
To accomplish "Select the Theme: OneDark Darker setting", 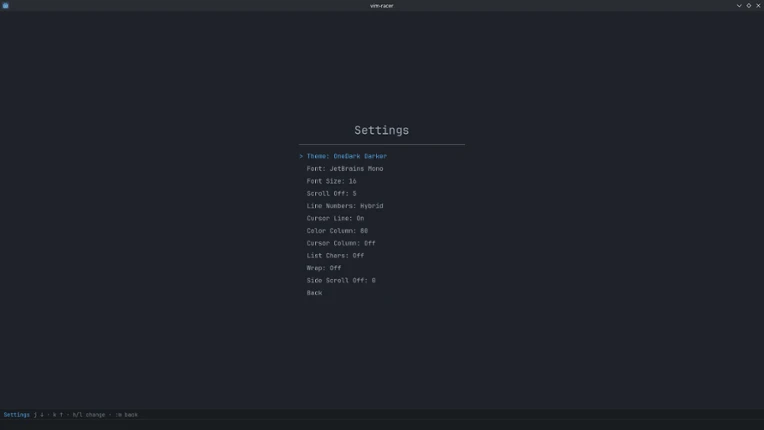I will pyautogui.click(x=346, y=156).
